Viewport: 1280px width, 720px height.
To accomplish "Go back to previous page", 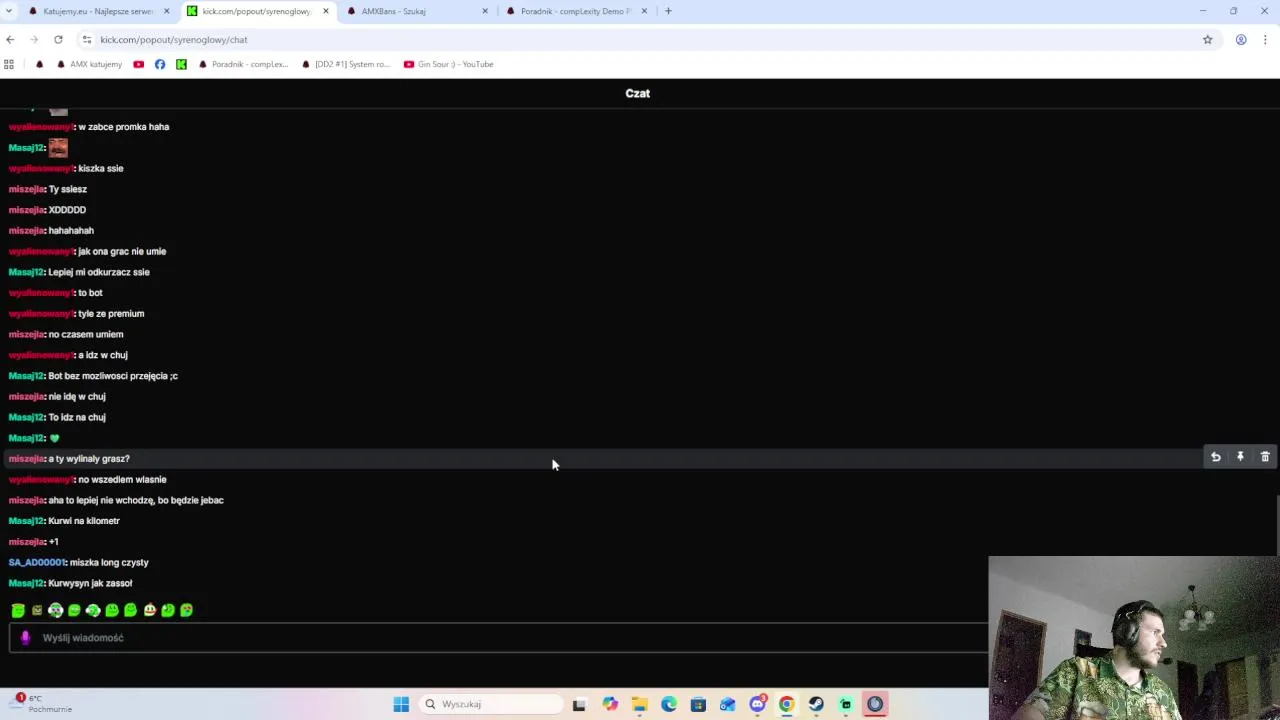I will tap(10, 39).
